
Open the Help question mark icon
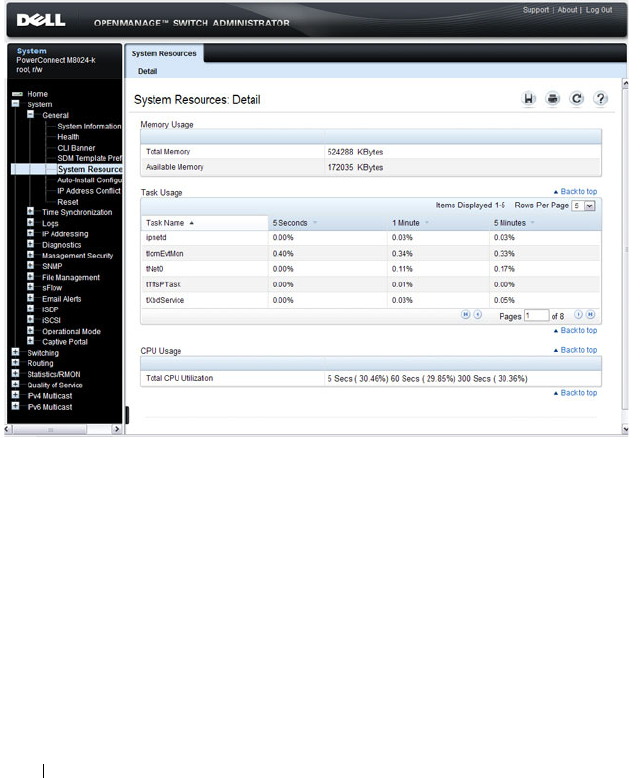600,99
